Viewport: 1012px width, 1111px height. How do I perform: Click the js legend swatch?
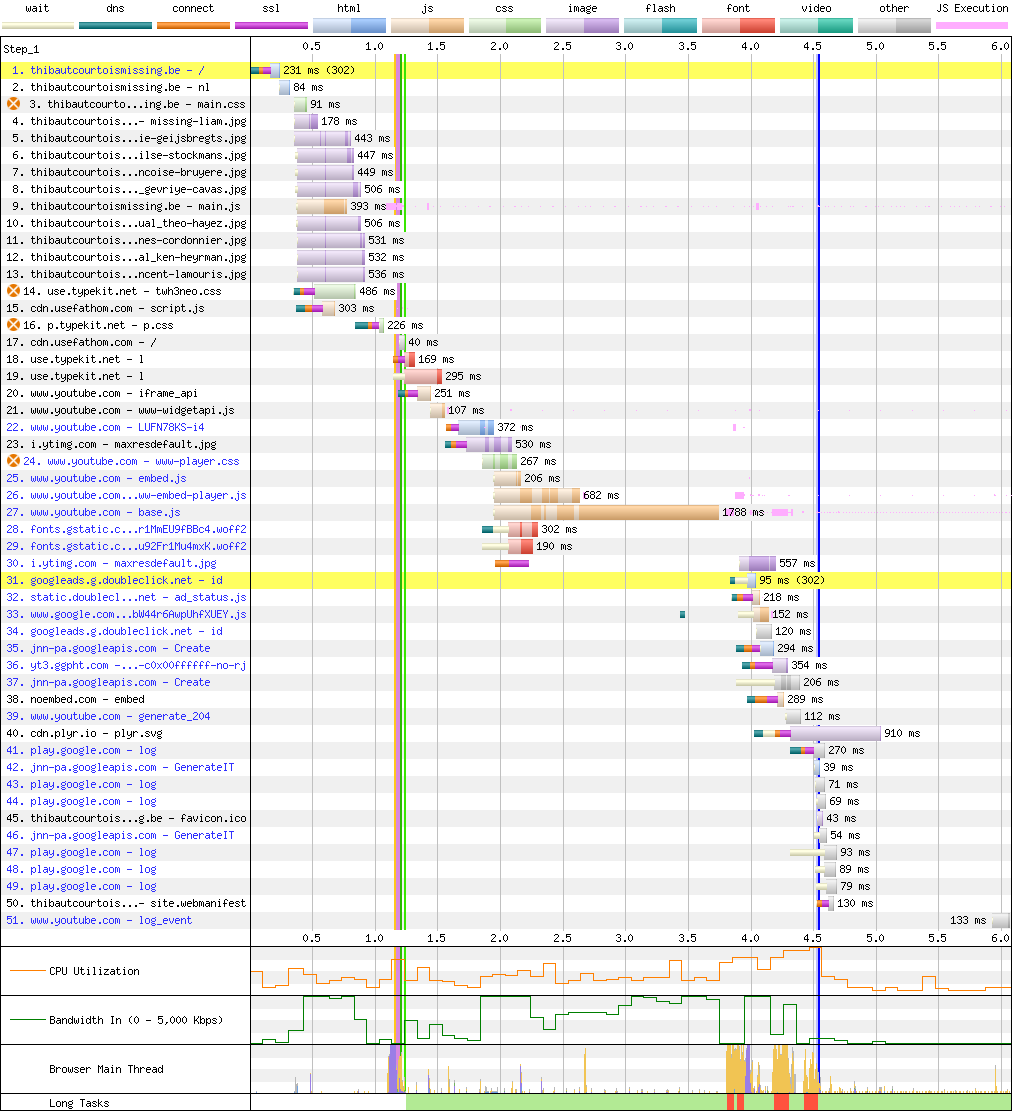(427, 26)
